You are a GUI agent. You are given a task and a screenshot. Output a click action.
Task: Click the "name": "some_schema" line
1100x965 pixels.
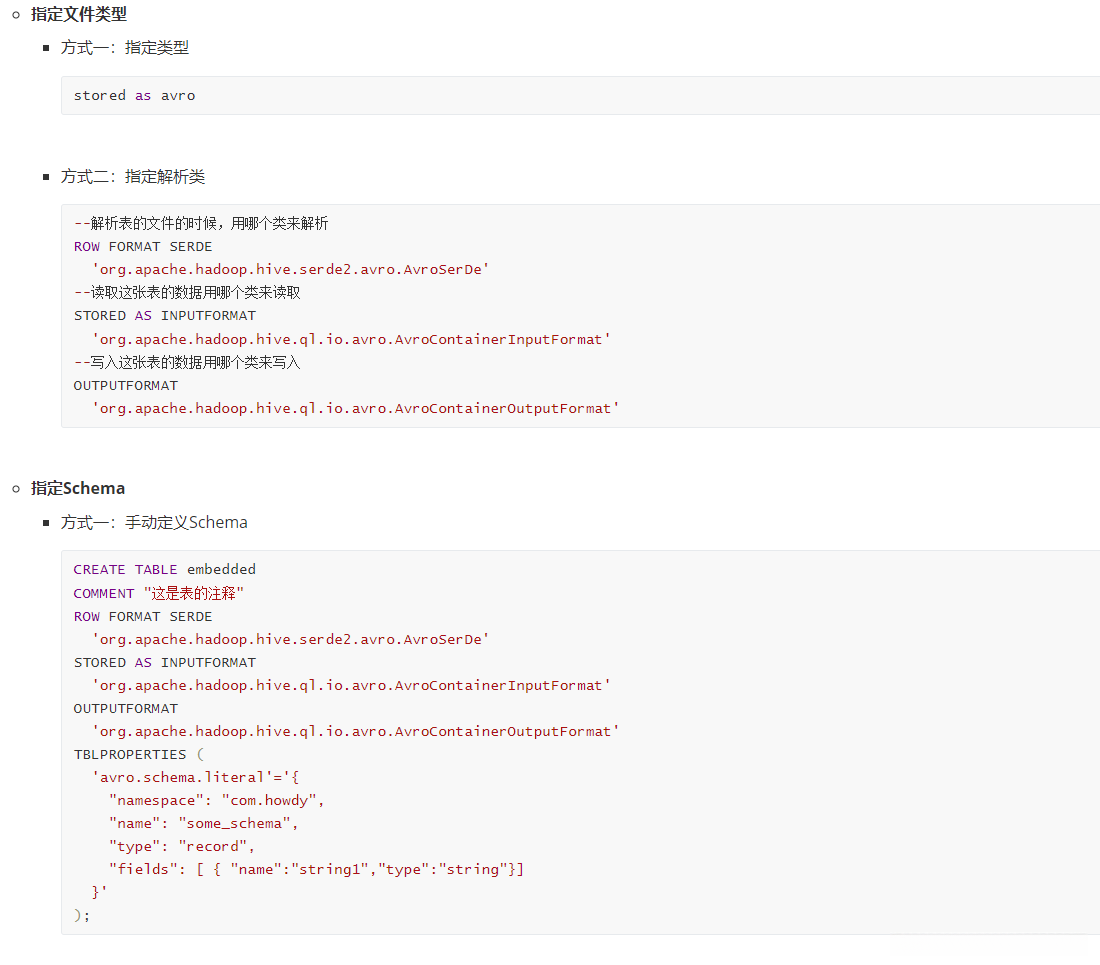click(x=204, y=824)
